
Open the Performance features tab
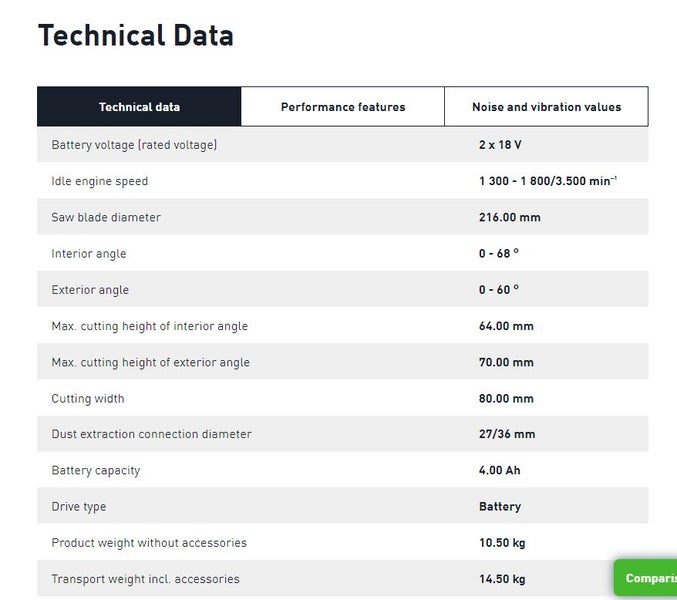342,107
